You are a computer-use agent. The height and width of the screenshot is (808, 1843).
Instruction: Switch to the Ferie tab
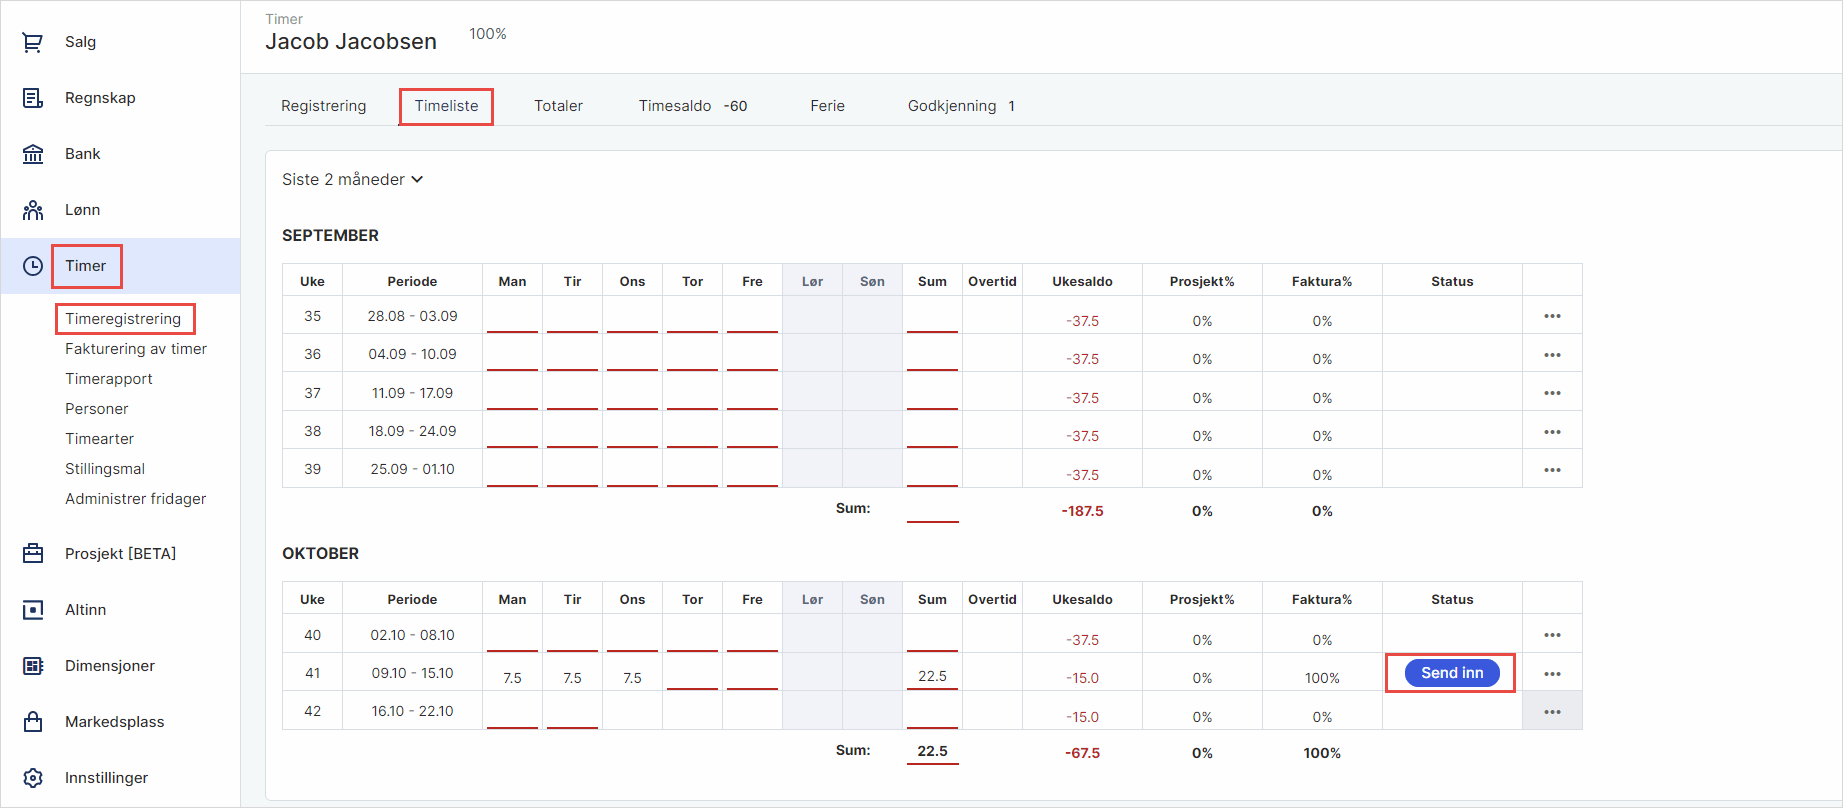(827, 106)
